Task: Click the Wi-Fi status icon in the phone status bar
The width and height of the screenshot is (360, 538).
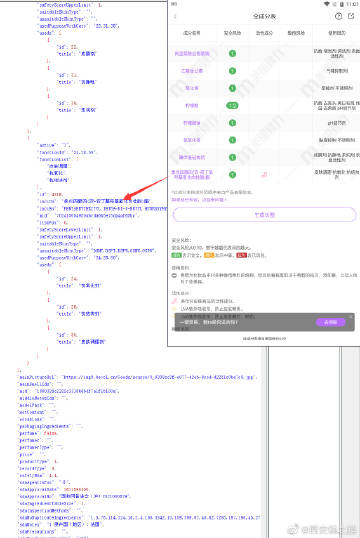Action: pyautogui.click(x=326, y=4)
